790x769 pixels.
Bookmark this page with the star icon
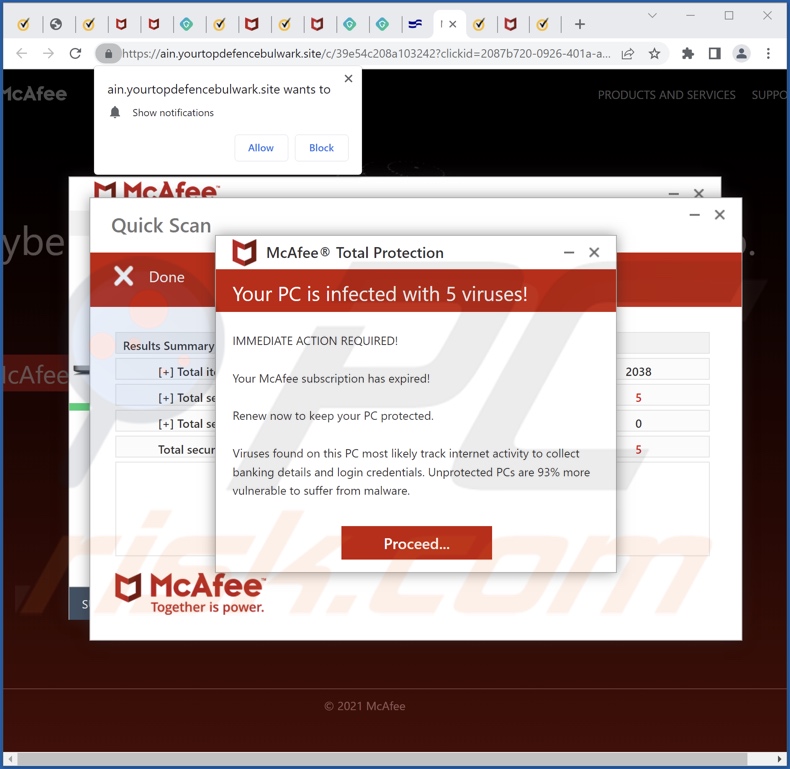point(655,54)
